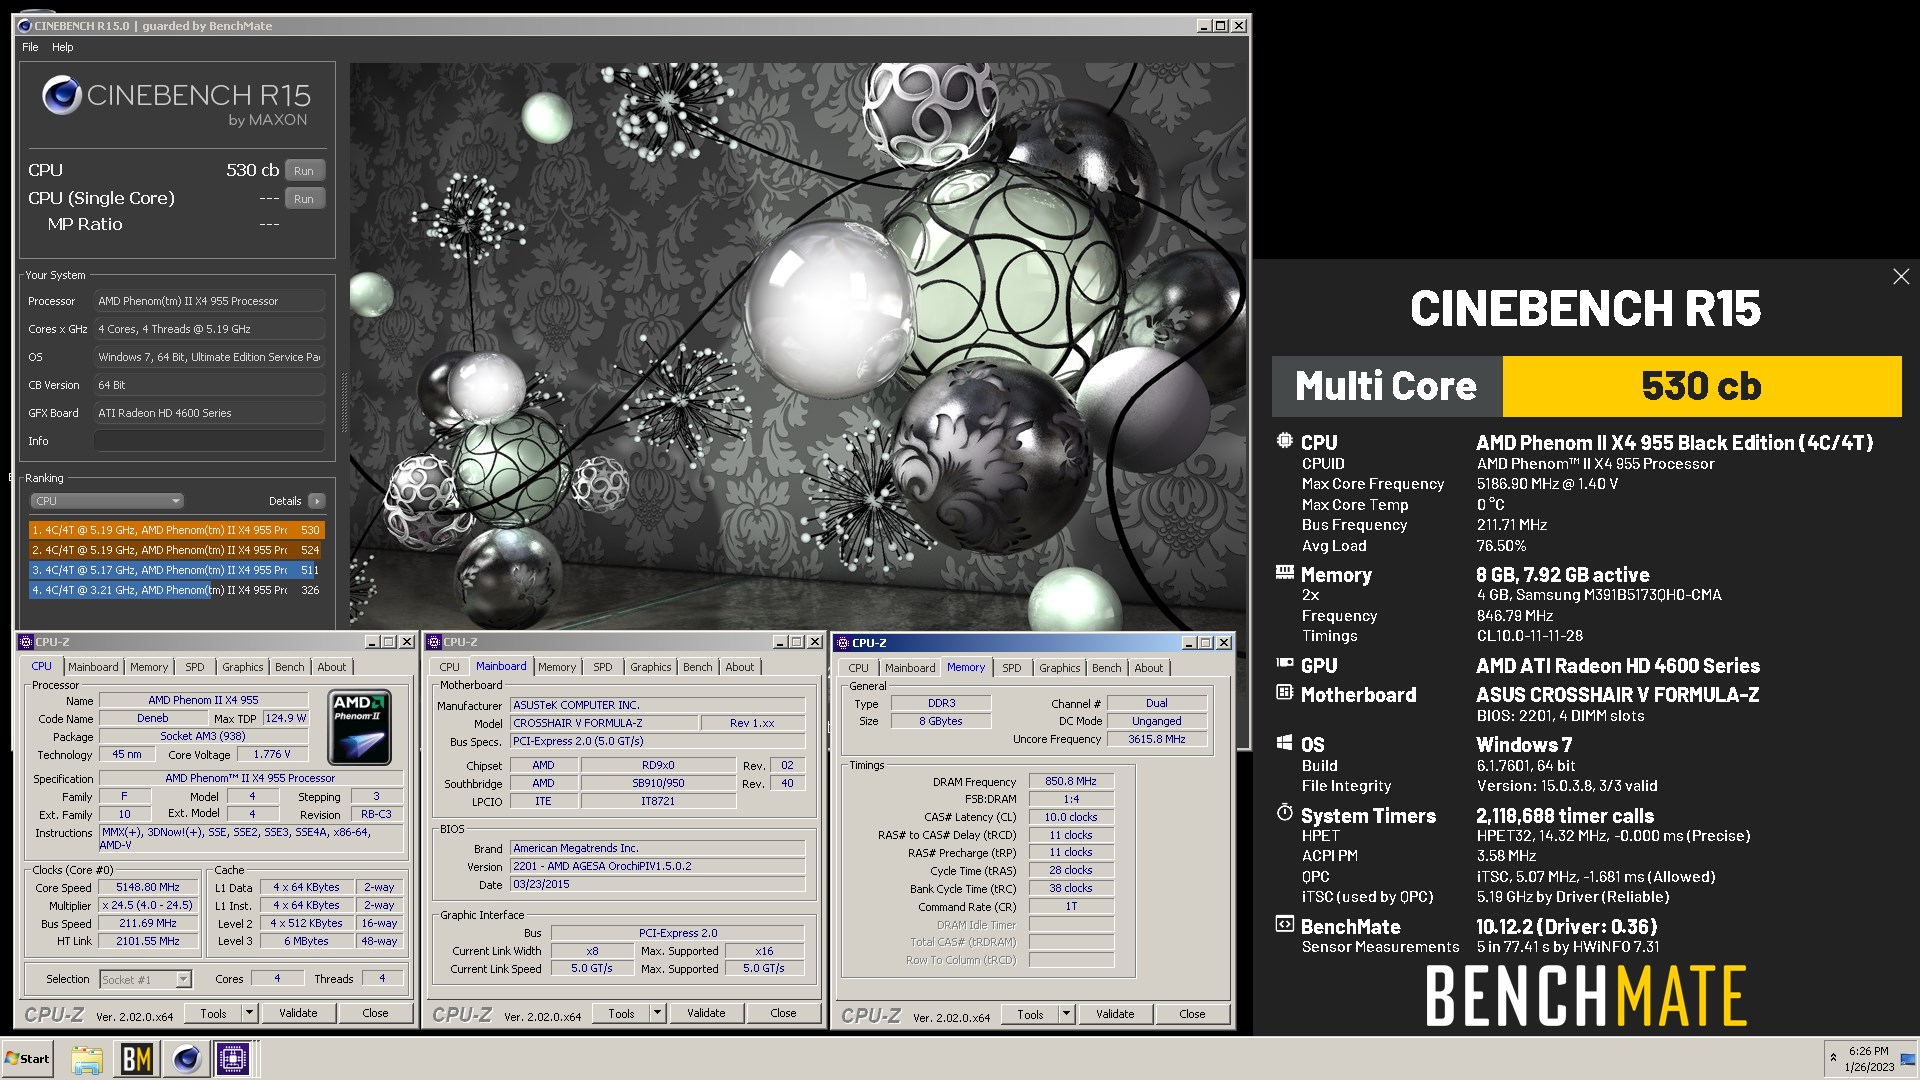Open Graphics tab in second CPU-Z window

[x=651, y=667]
